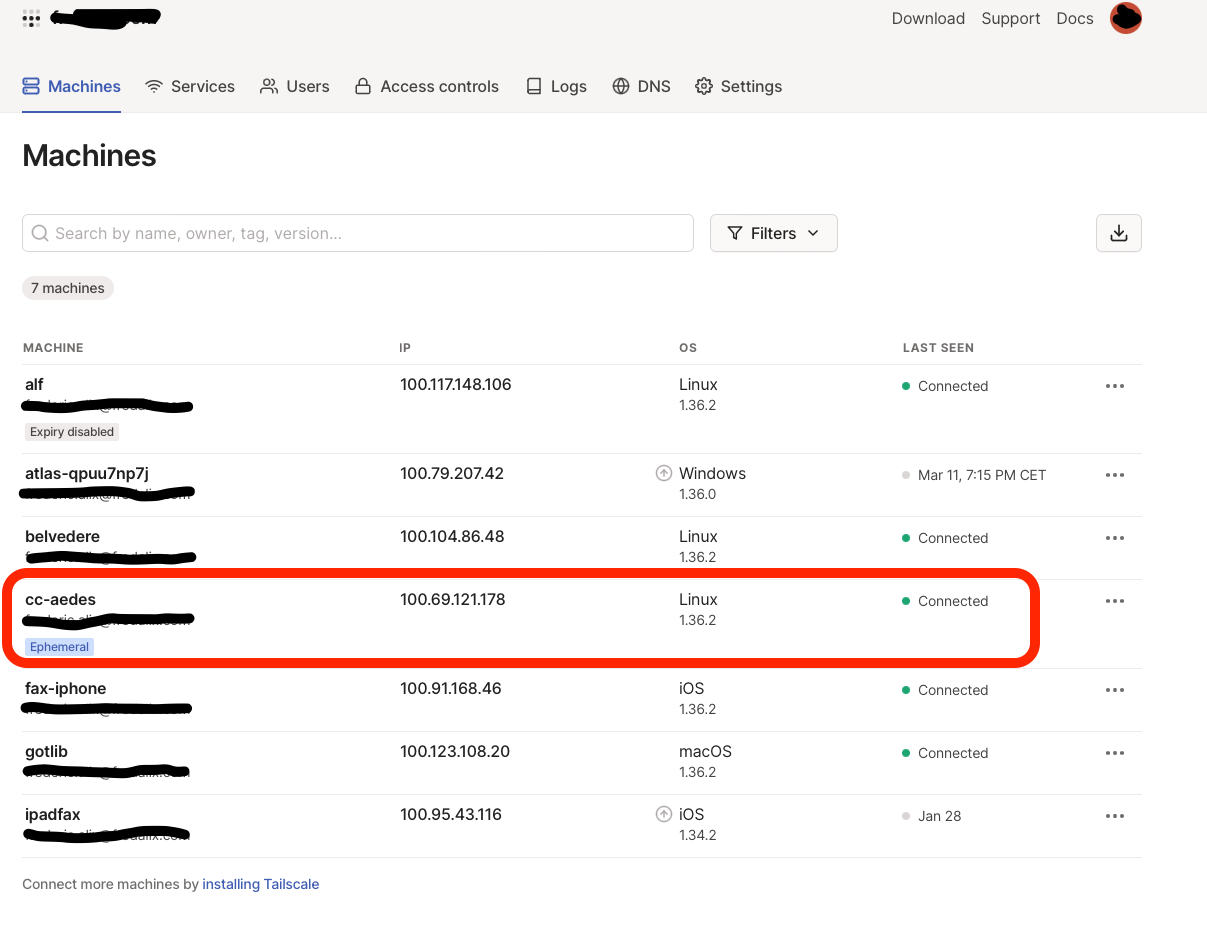Viewport: 1207px width, 941px height.
Task: Open the cc-aedes machine details
Action: [61, 600]
